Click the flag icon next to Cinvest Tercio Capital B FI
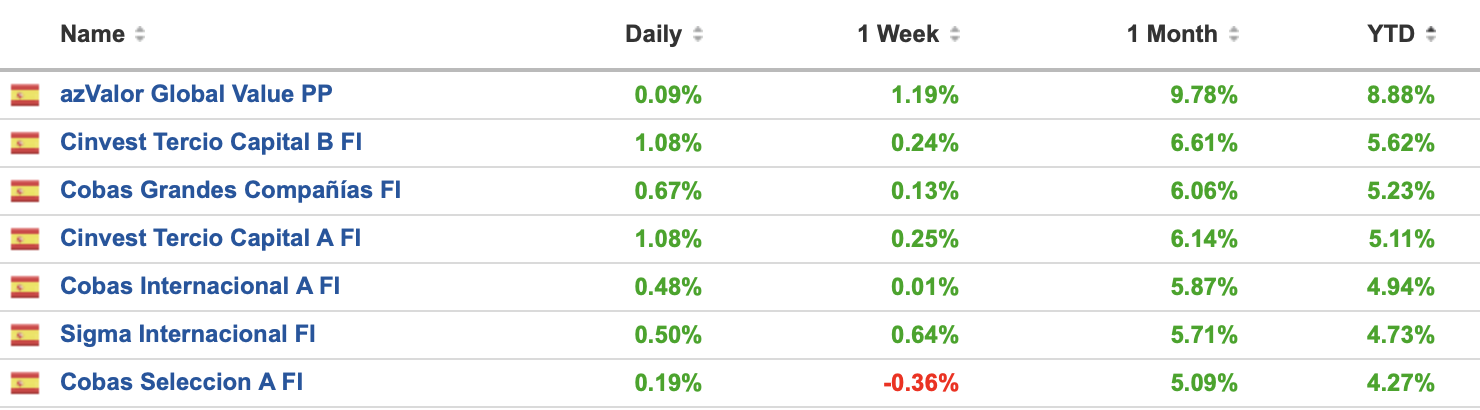1480x410 pixels. [25, 143]
